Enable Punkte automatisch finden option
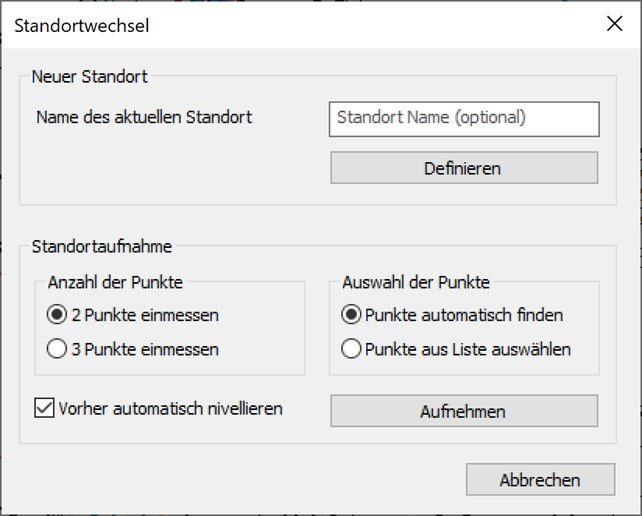The height and width of the screenshot is (516, 642). pos(351,315)
